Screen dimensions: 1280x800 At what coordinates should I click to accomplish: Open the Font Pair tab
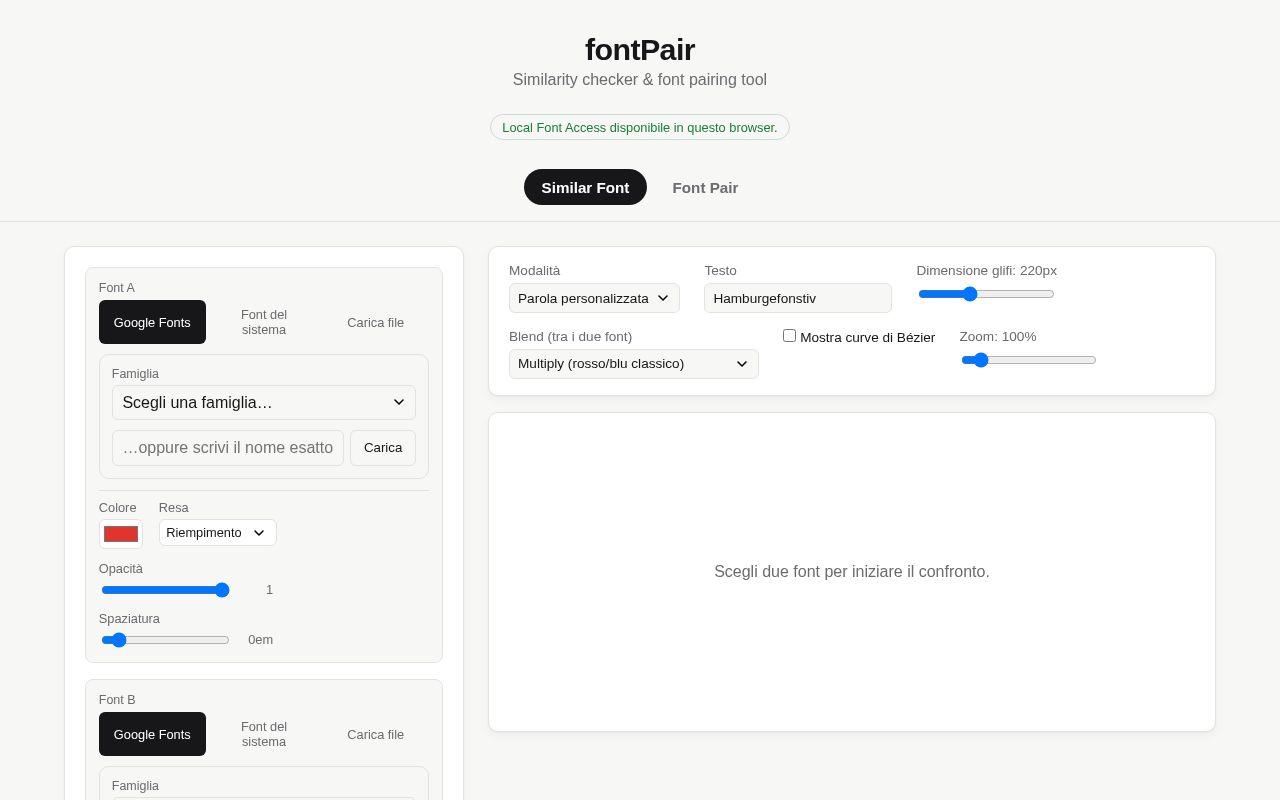705,187
